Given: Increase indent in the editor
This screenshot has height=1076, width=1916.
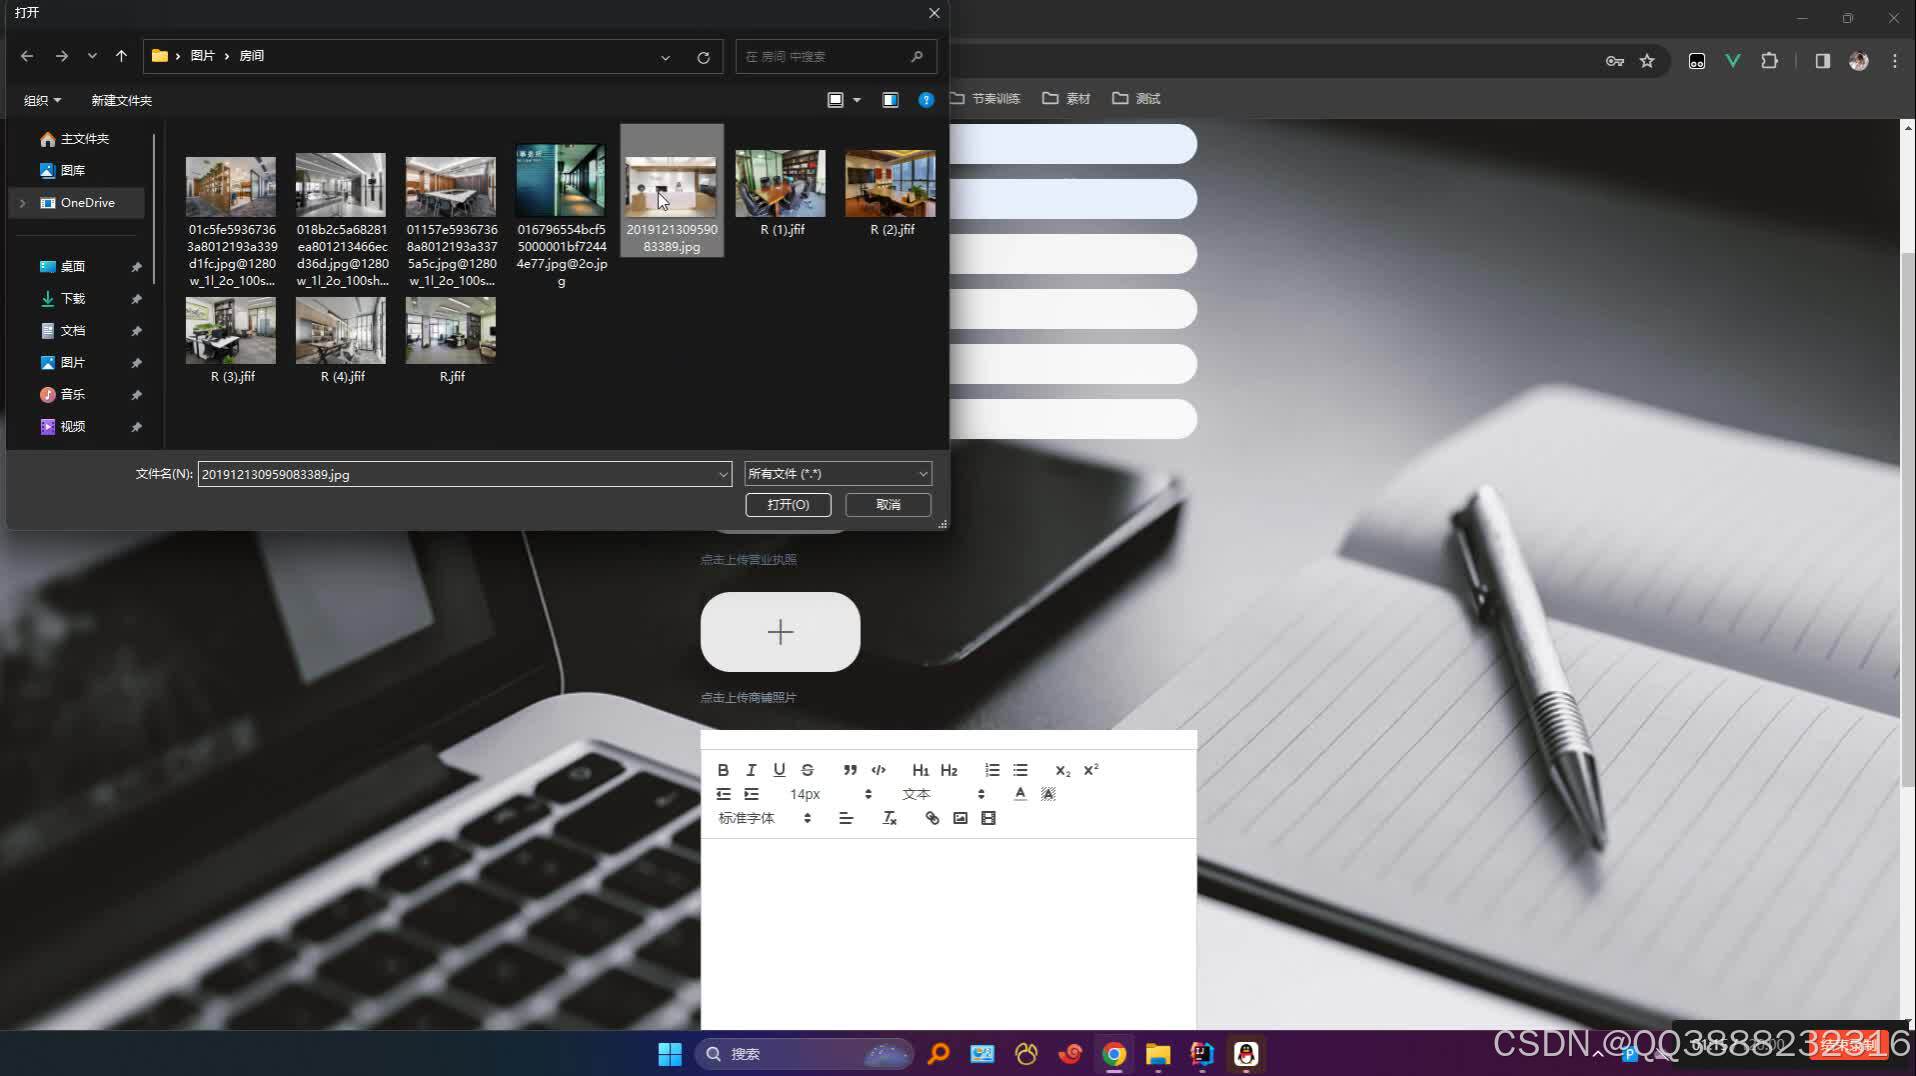Looking at the screenshot, I should 751,794.
